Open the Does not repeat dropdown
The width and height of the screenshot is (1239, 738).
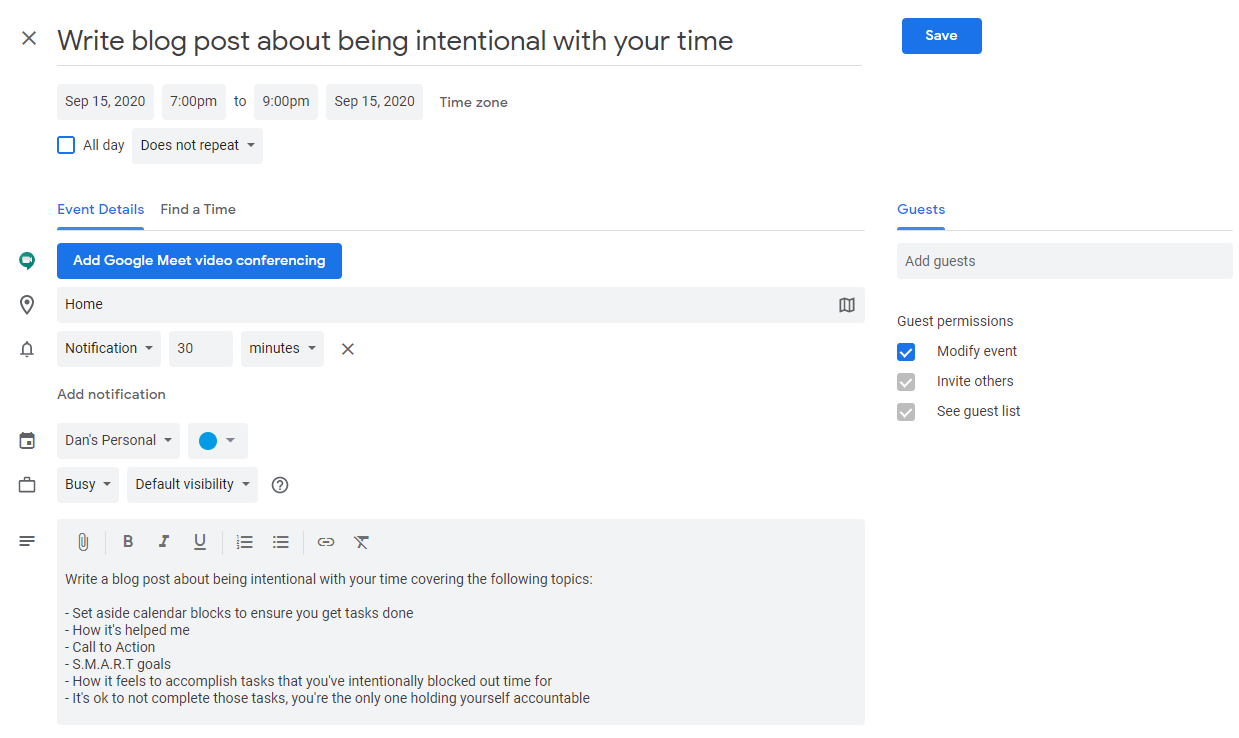coord(197,146)
